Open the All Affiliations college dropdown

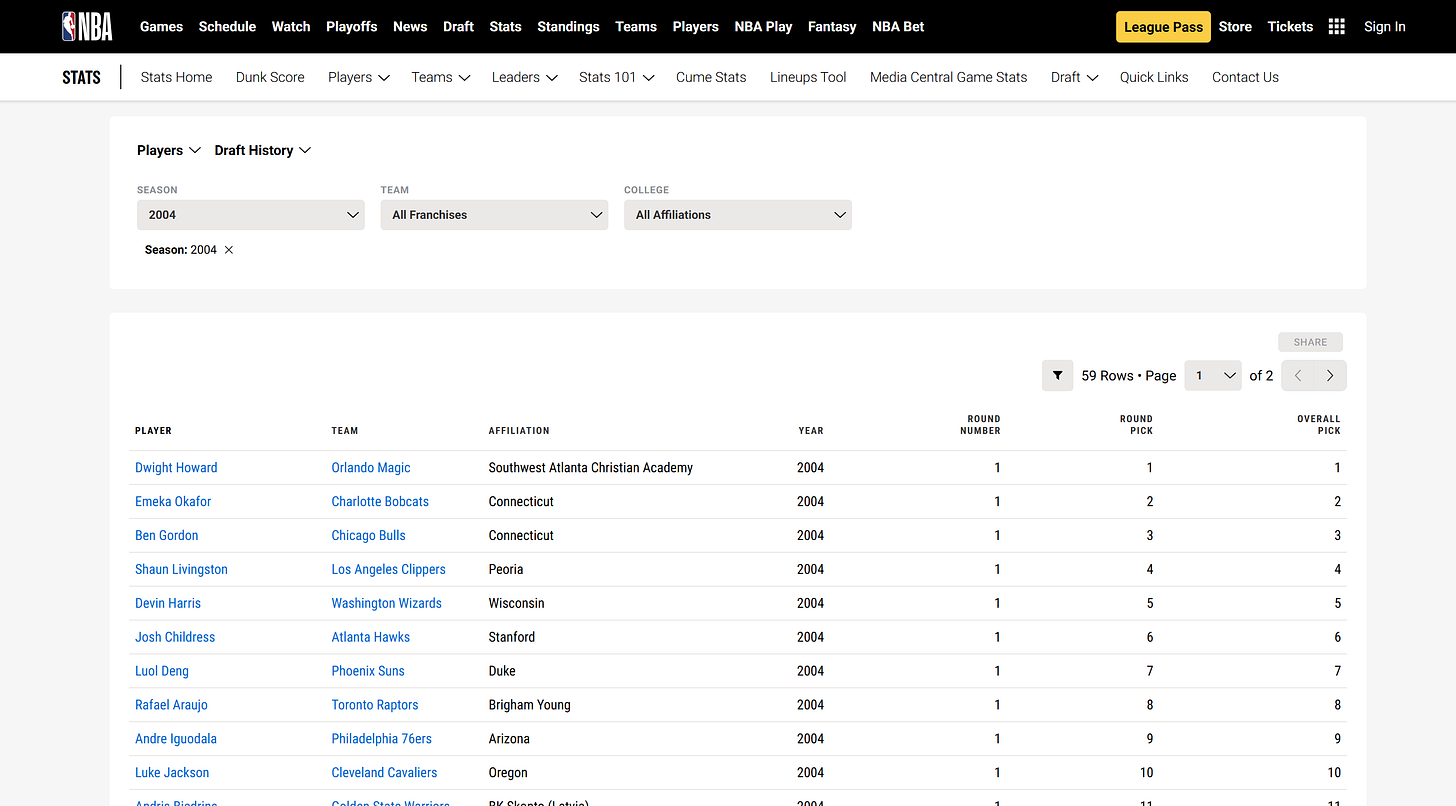click(x=738, y=215)
